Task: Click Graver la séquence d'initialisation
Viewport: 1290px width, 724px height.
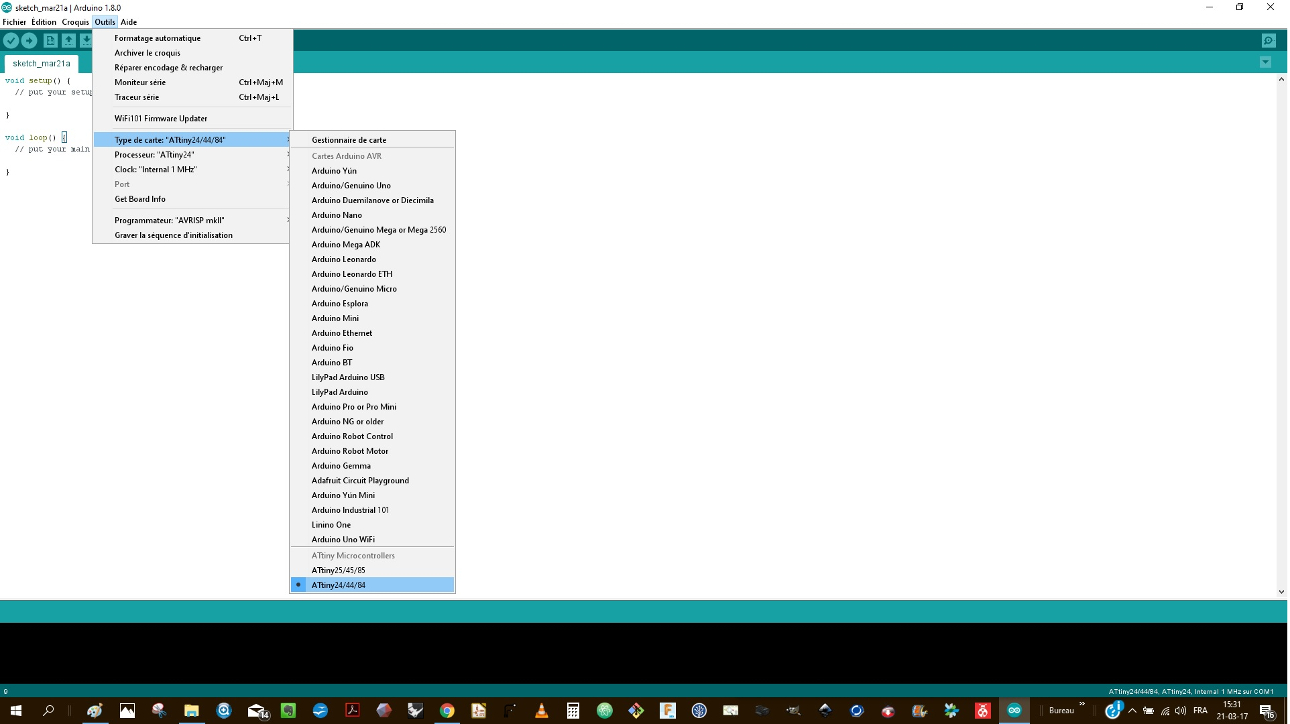Action: click(193, 235)
